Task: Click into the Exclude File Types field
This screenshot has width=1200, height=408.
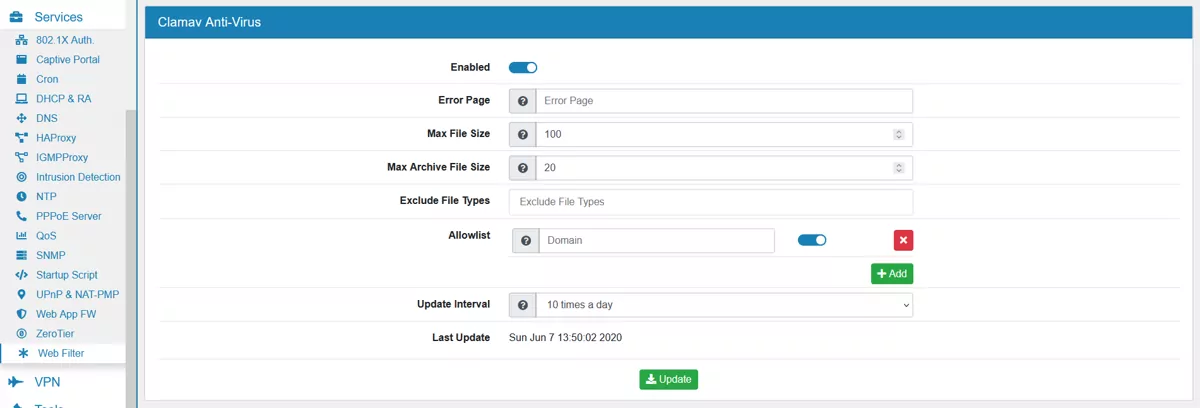Action: (x=710, y=202)
